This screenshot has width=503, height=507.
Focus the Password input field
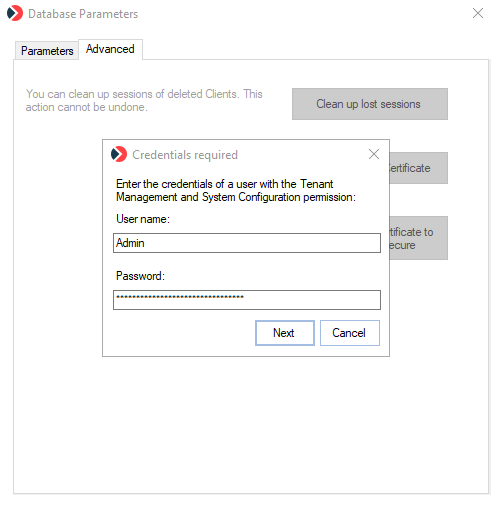pos(247,300)
